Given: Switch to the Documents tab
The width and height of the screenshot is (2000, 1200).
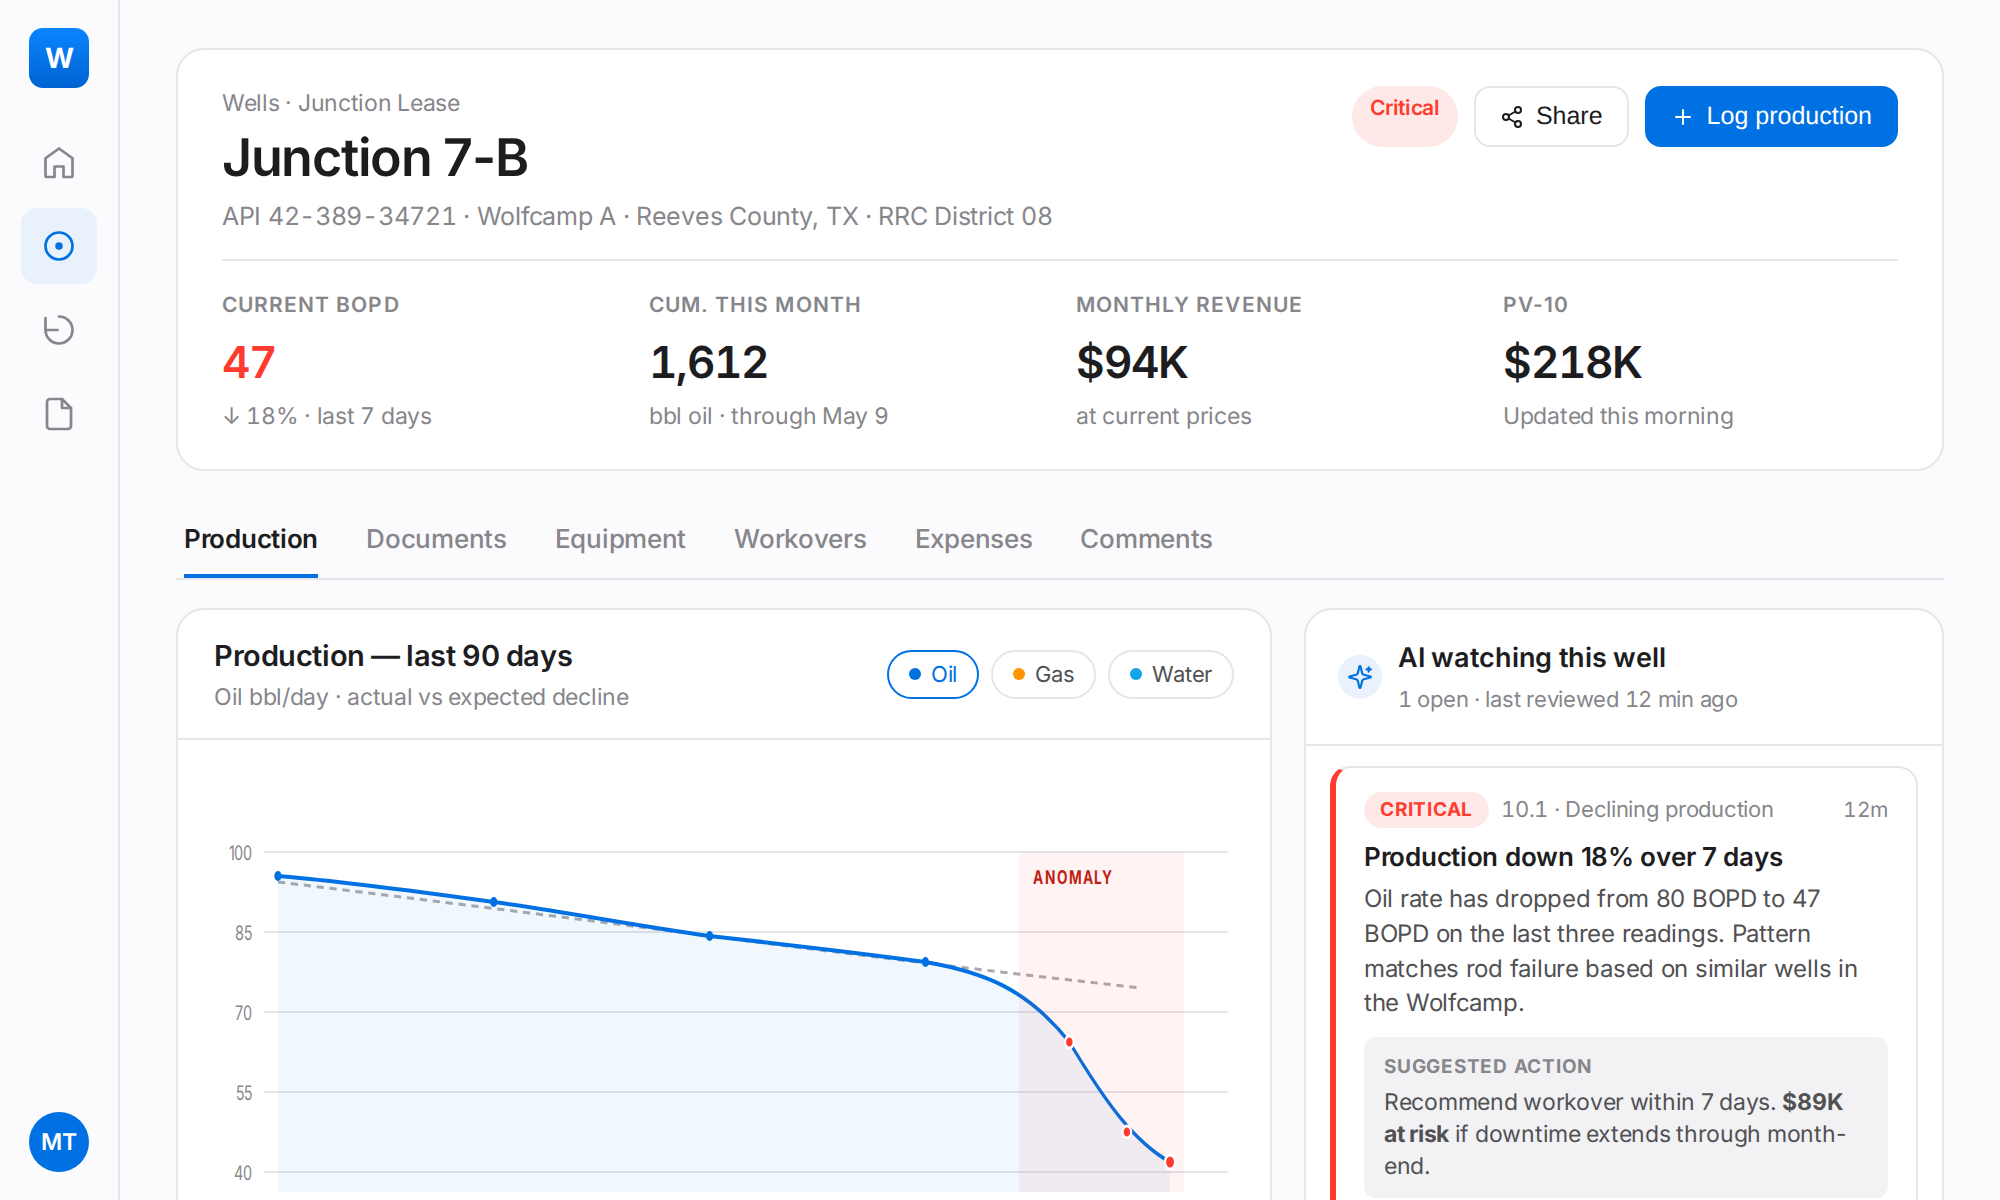Looking at the screenshot, I should coord(436,539).
